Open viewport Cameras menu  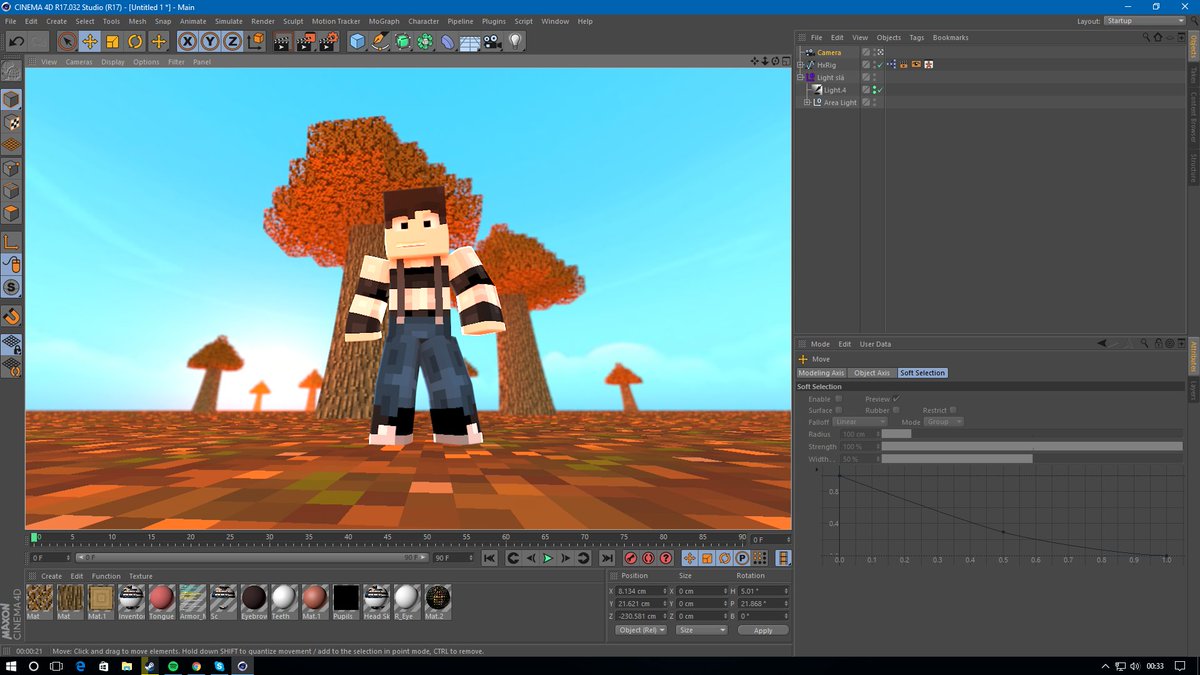pos(79,62)
